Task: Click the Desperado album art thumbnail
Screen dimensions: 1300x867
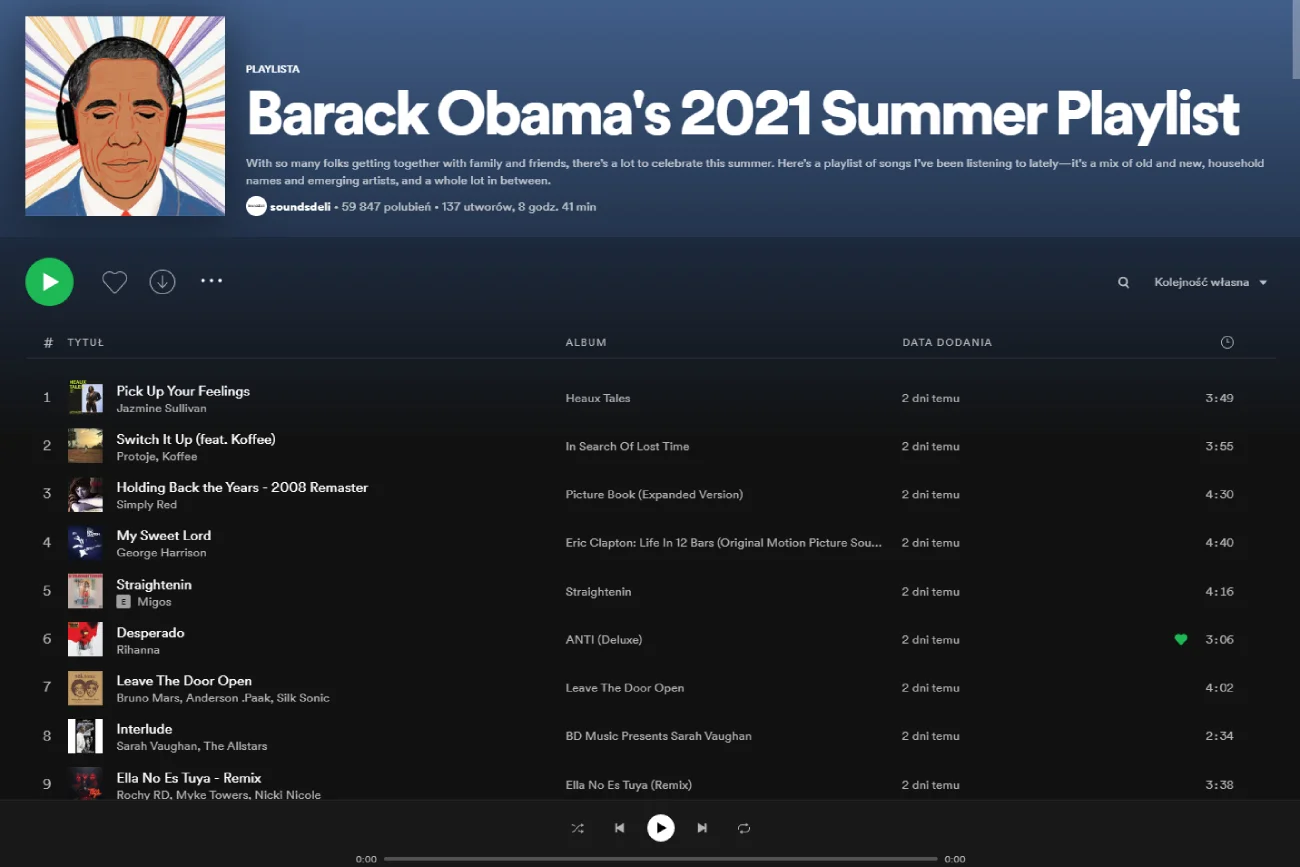Action: click(85, 639)
